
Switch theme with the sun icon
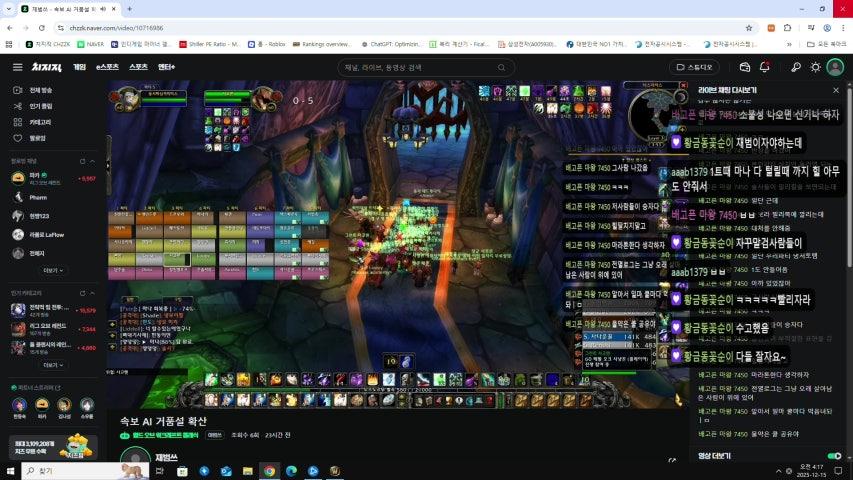[815, 67]
